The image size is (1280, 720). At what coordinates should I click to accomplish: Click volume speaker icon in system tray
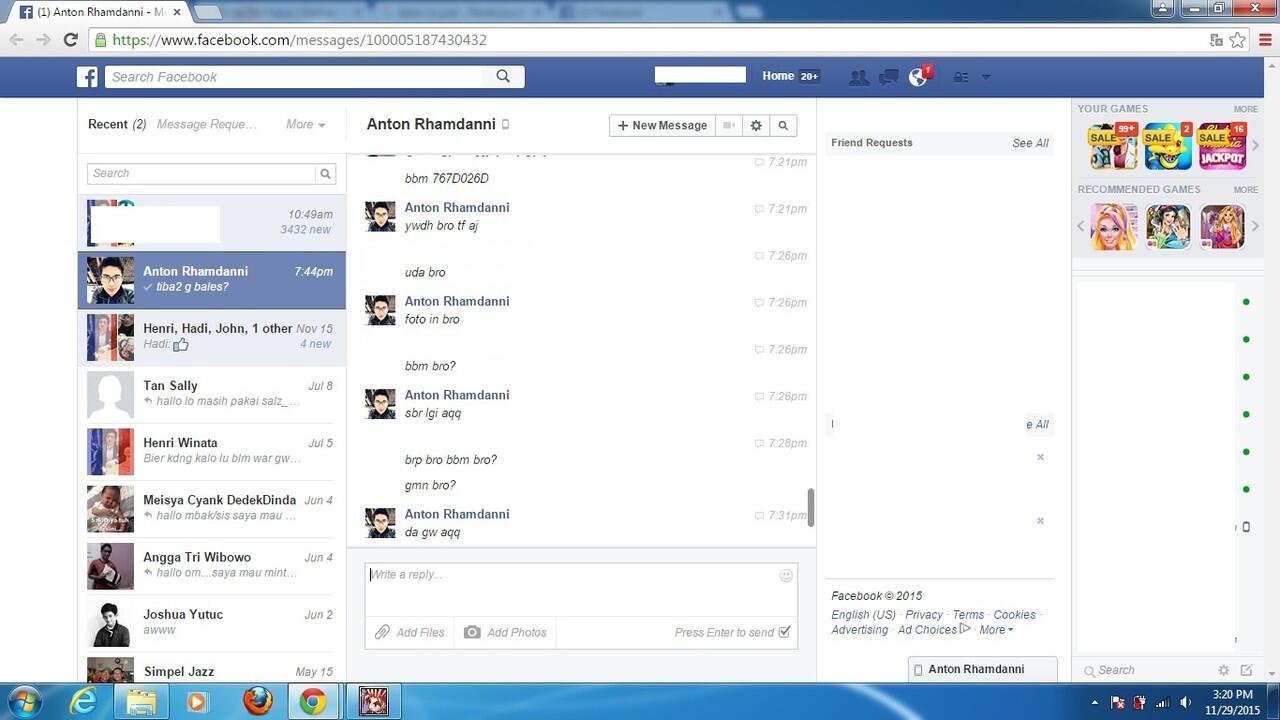[x=1185, y=702]
